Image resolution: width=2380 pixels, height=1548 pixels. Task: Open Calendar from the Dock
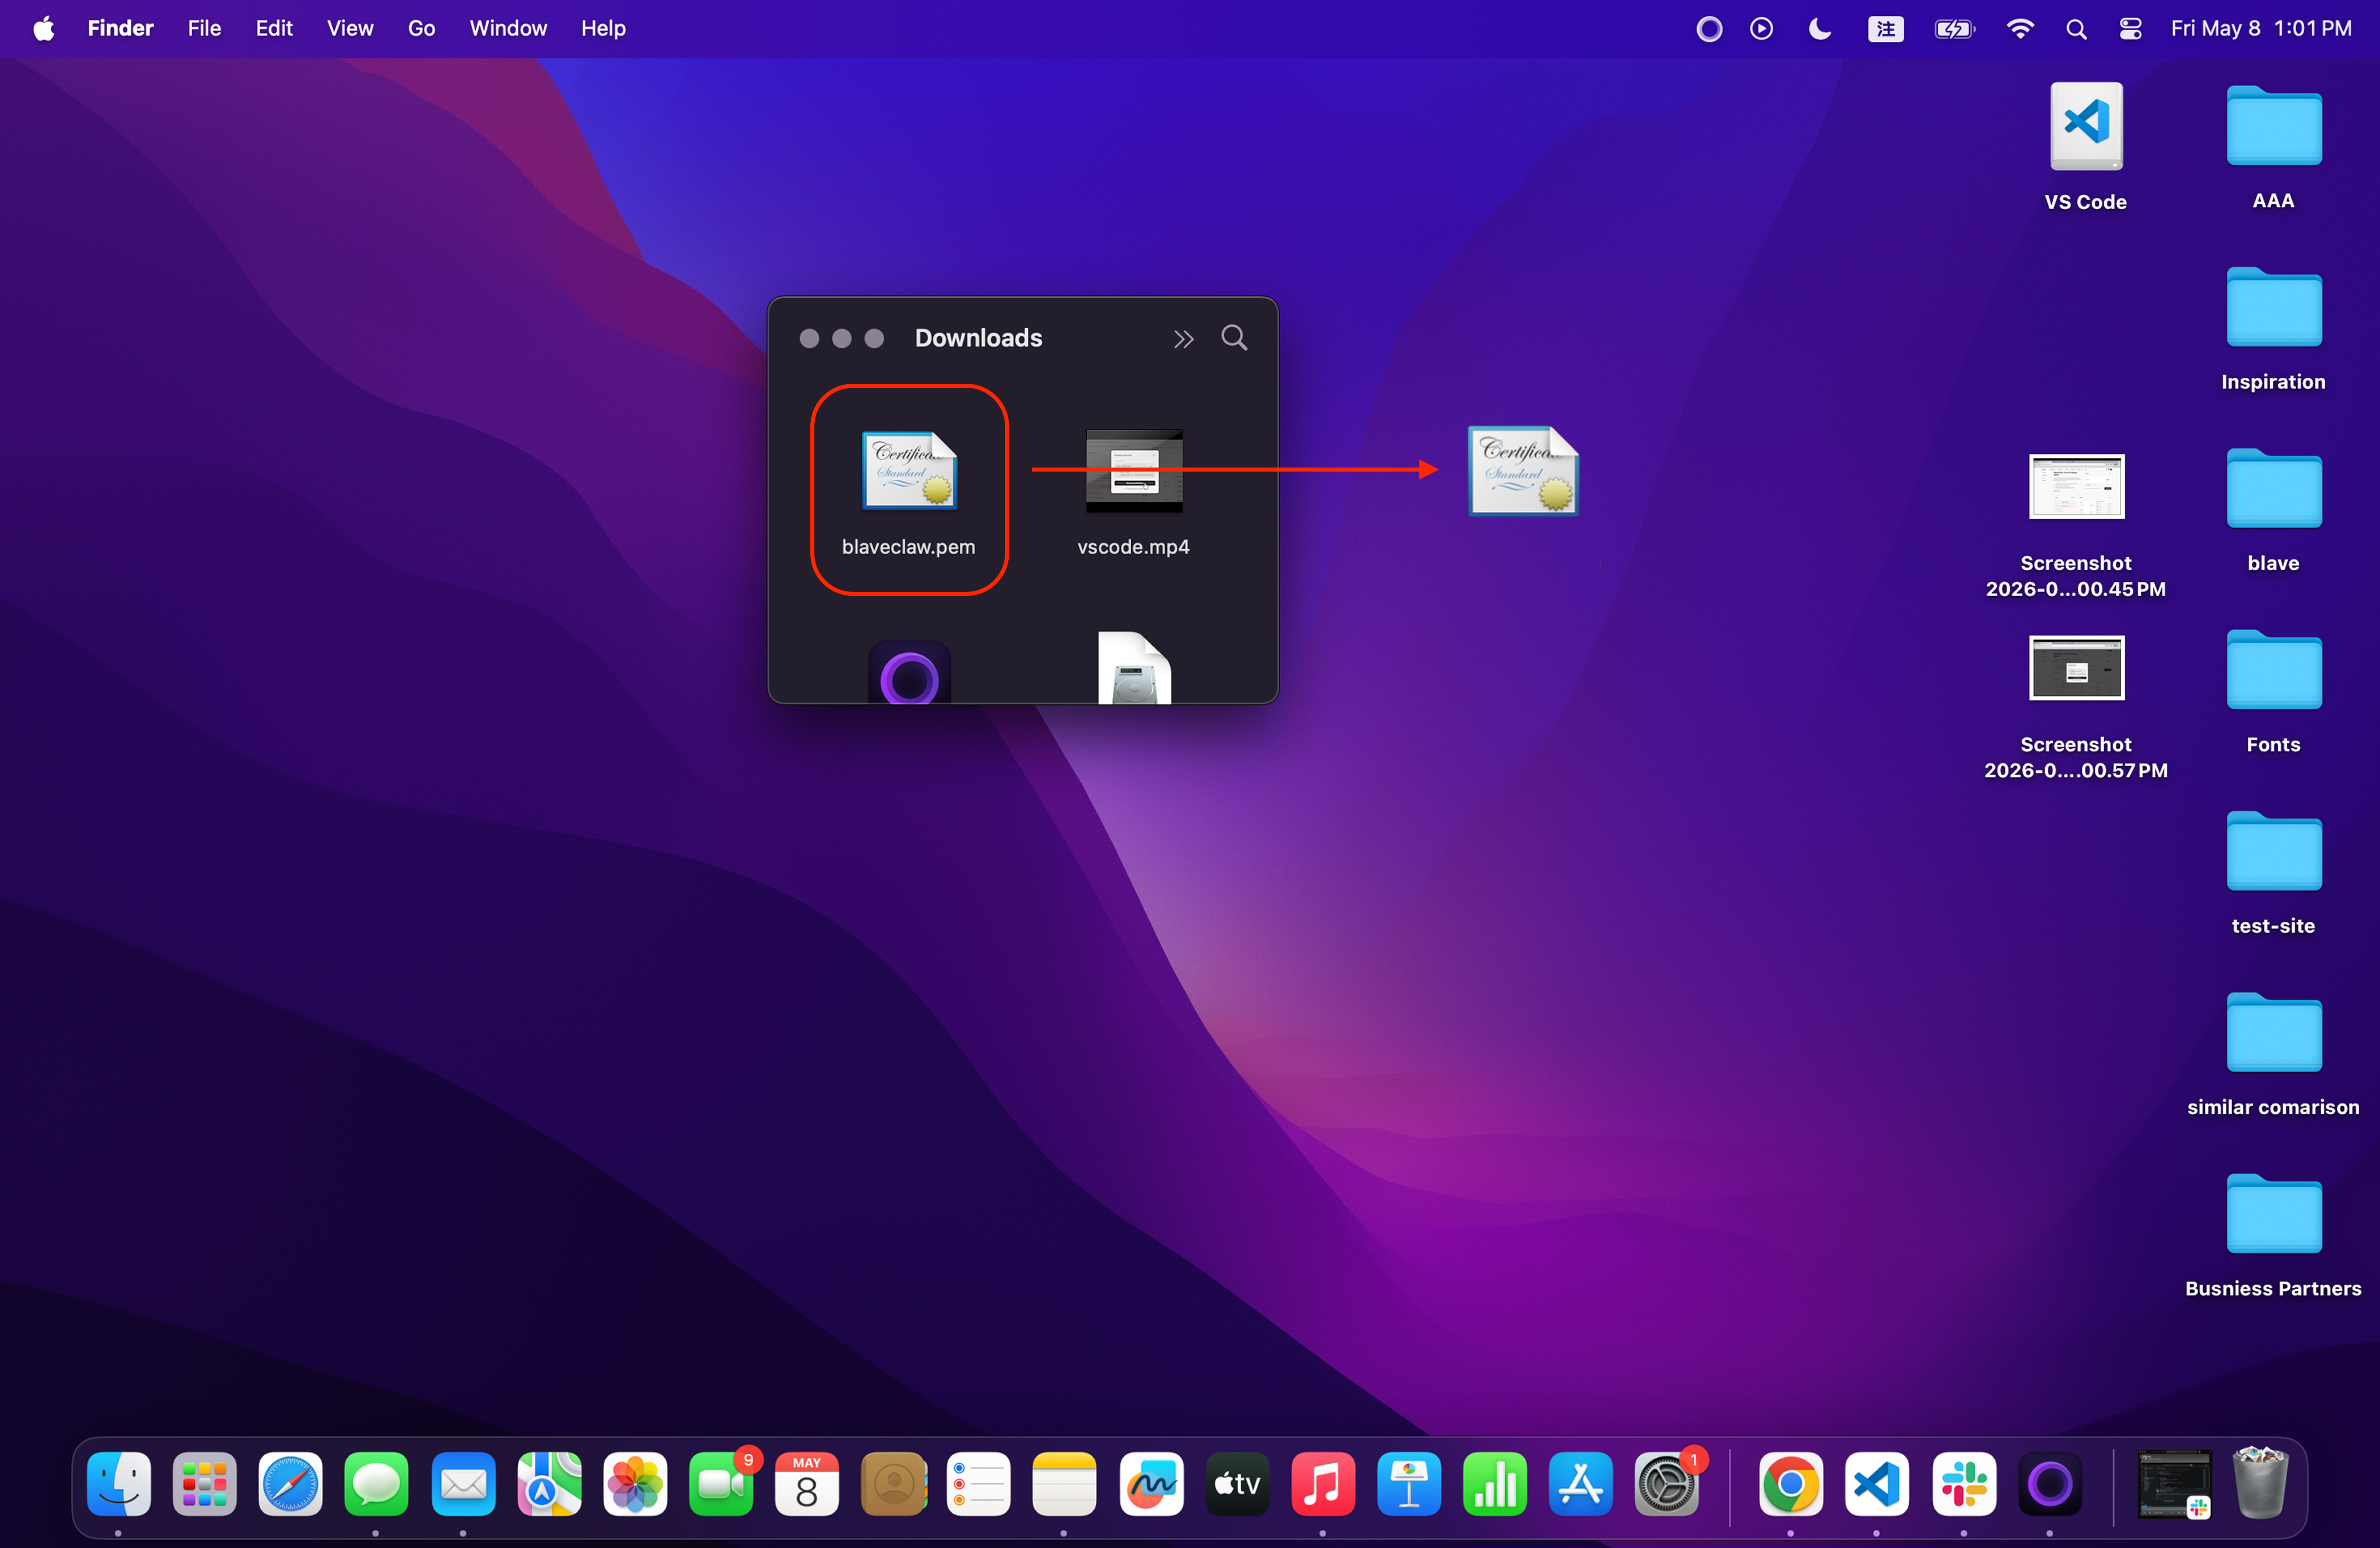pos(807,1484)
